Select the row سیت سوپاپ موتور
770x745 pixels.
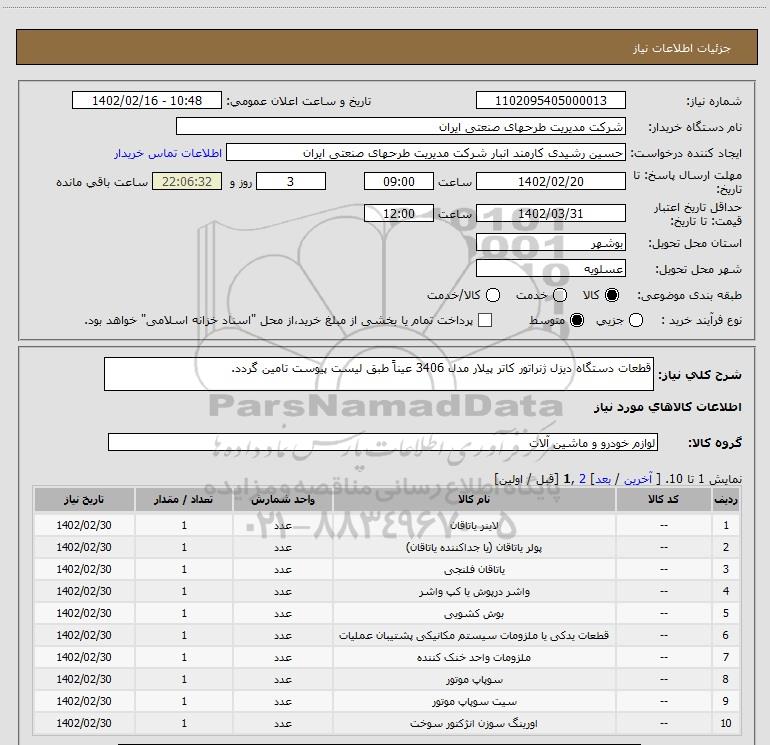(386, 701)
